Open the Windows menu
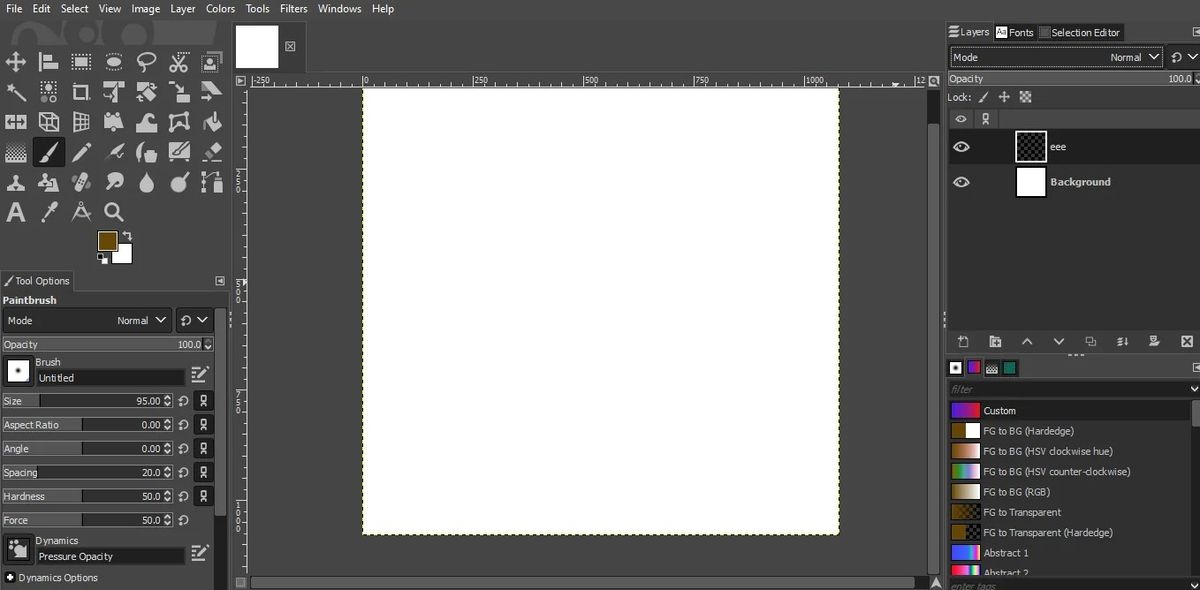This screenshot has width=1200, height=590. click(340, 8)
